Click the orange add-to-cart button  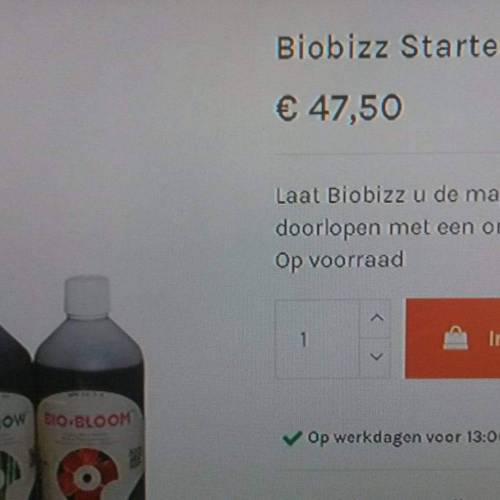453,339
